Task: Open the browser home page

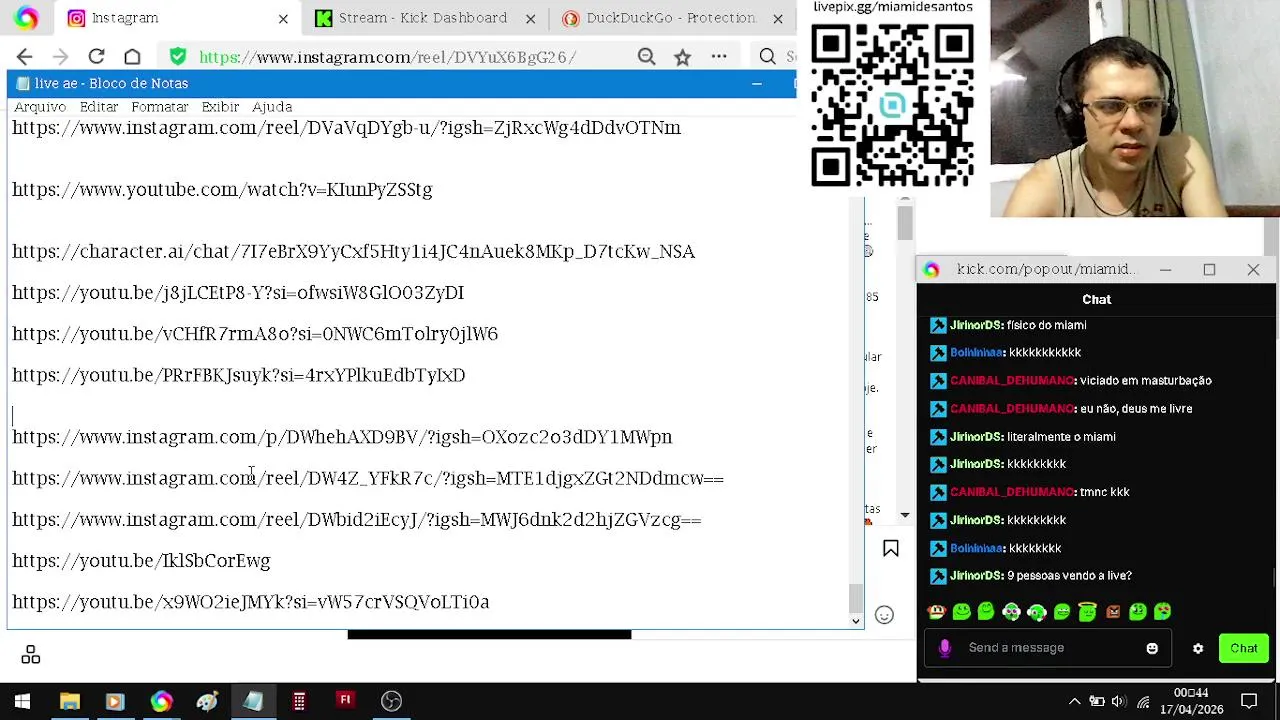Action: pyautogui.click(x=132, y=57)
